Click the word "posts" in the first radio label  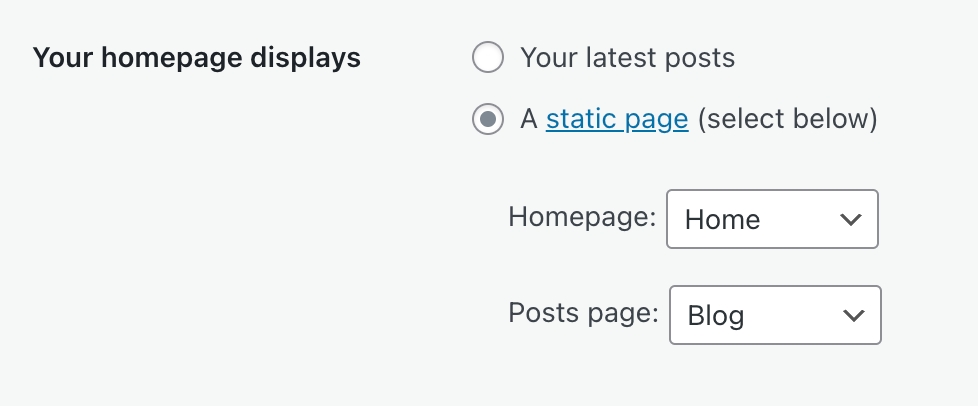coord(700,58)
